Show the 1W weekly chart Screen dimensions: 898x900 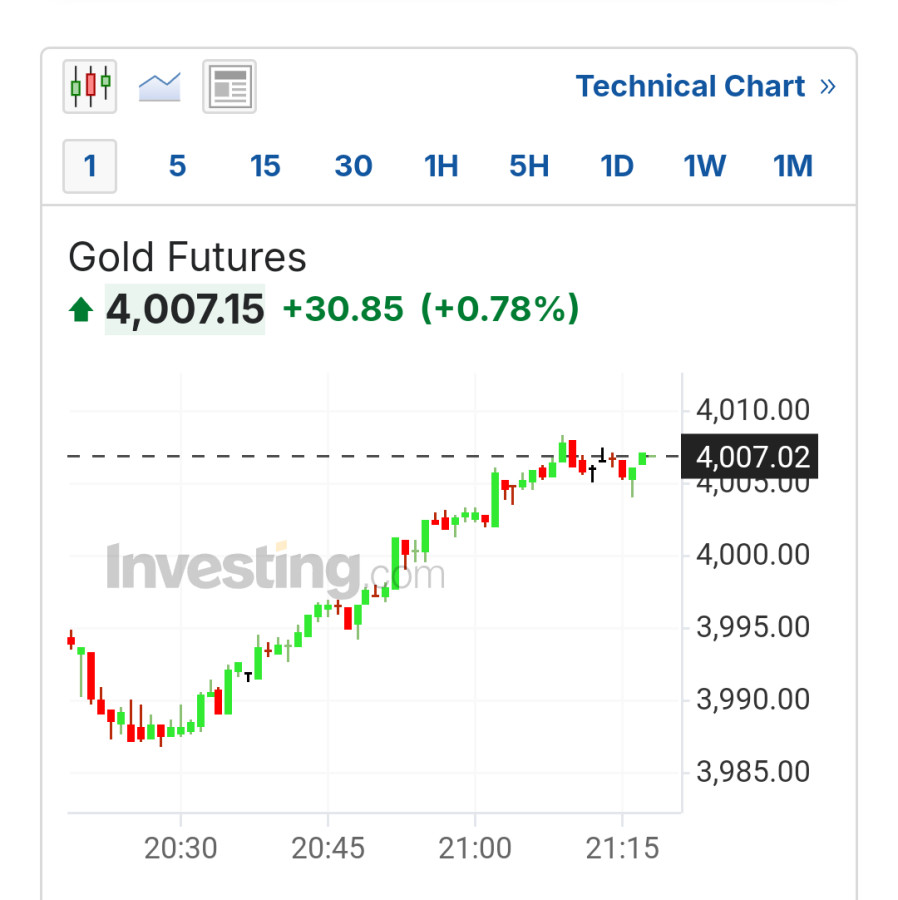705,166
